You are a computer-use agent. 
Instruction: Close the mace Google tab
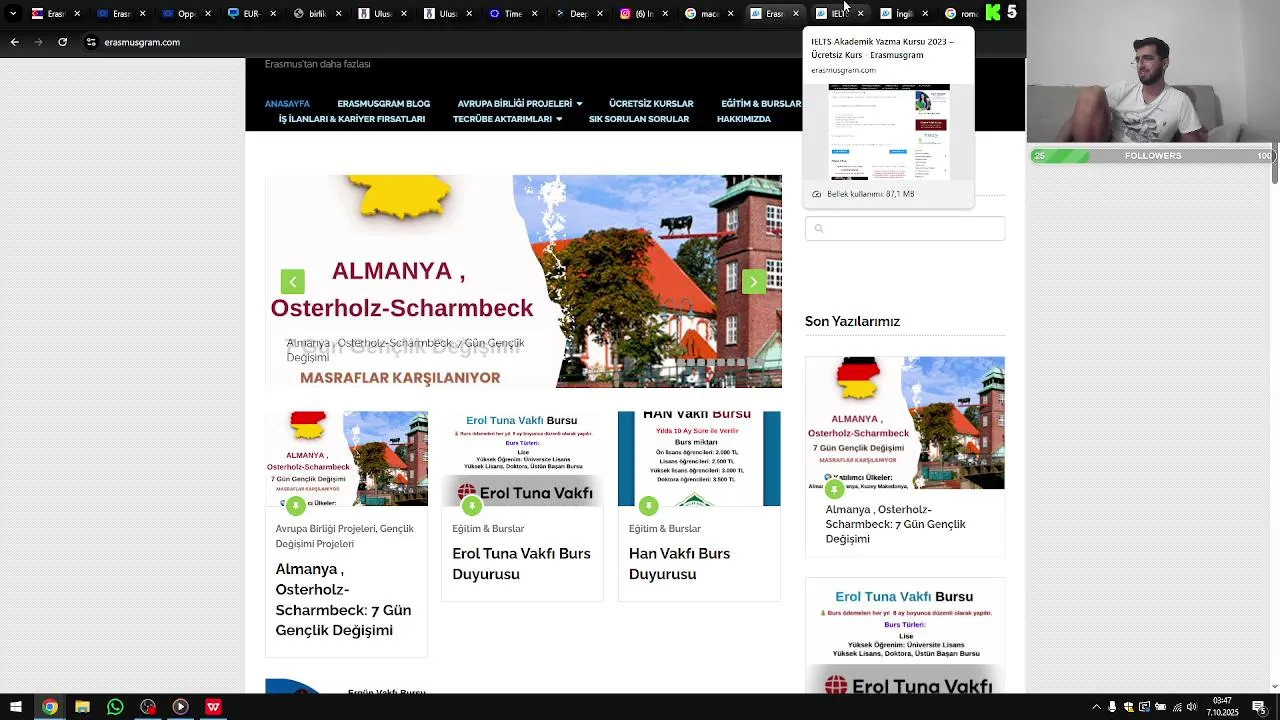click(x=730, y=14)
